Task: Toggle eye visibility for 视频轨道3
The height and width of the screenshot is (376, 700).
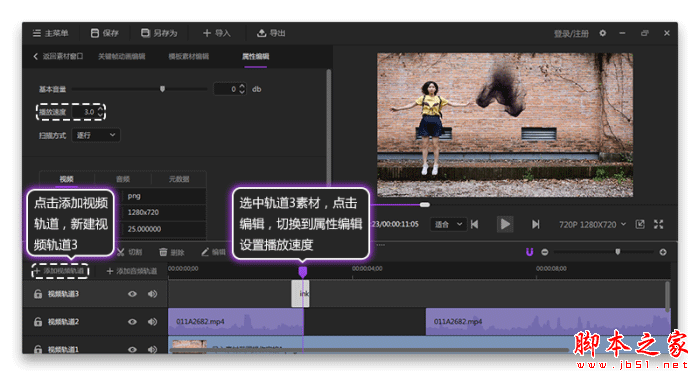Action: [132, 294]
